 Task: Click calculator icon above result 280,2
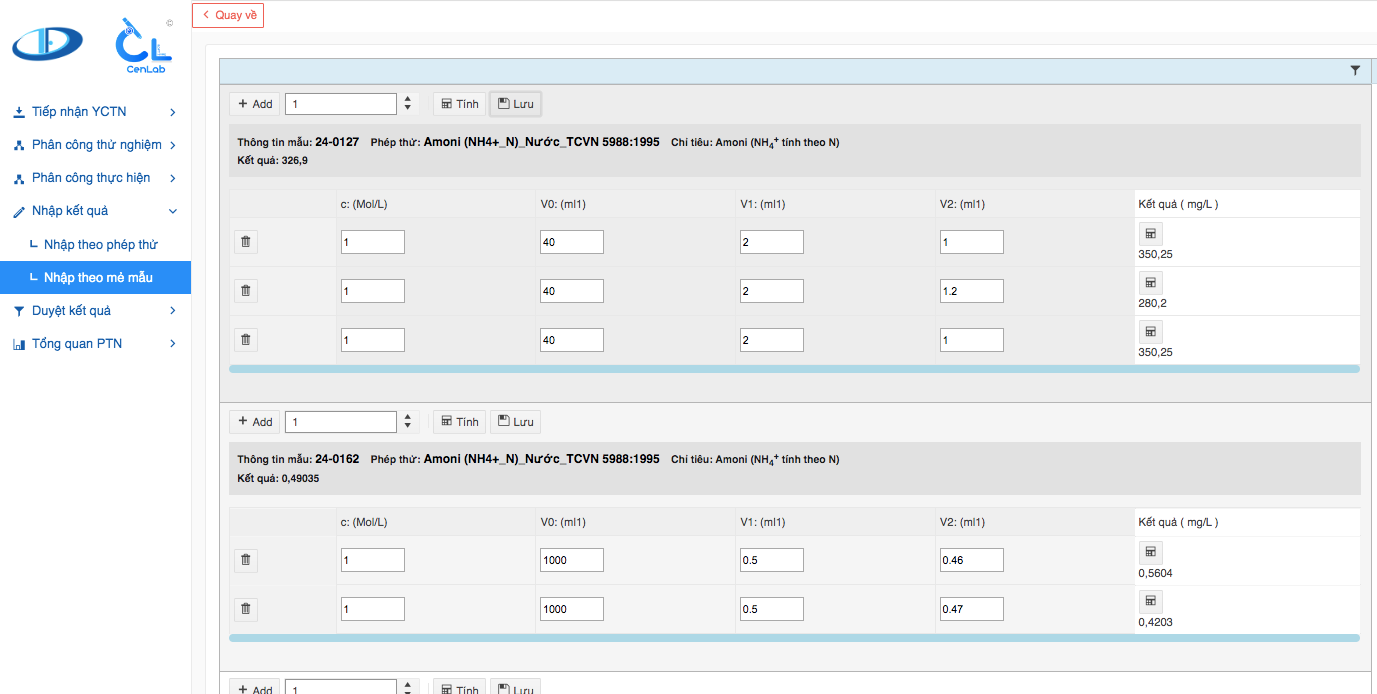pos(1150,283)
